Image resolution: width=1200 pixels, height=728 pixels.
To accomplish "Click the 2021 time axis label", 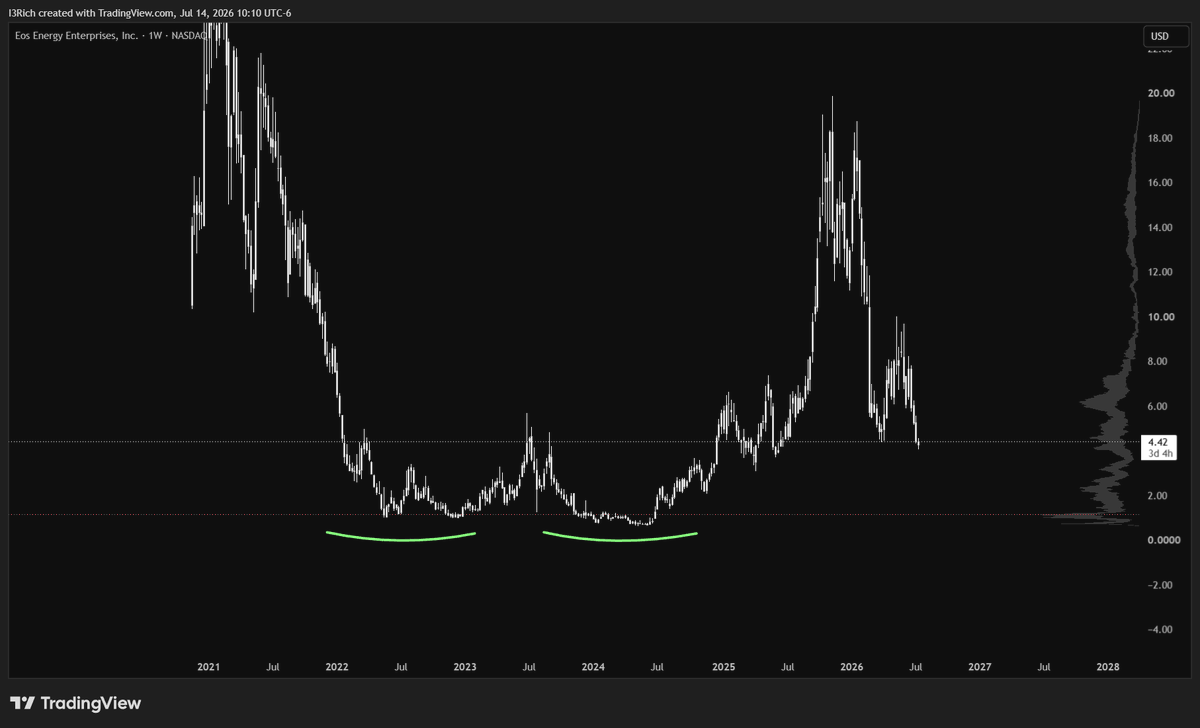I will click(x=209, y=666).
